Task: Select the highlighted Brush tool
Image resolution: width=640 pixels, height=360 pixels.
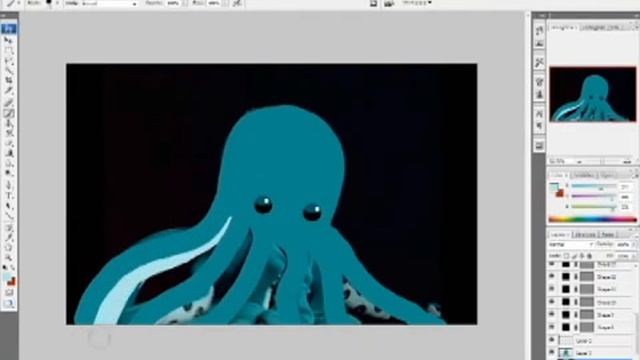Action: click(9, 113)
